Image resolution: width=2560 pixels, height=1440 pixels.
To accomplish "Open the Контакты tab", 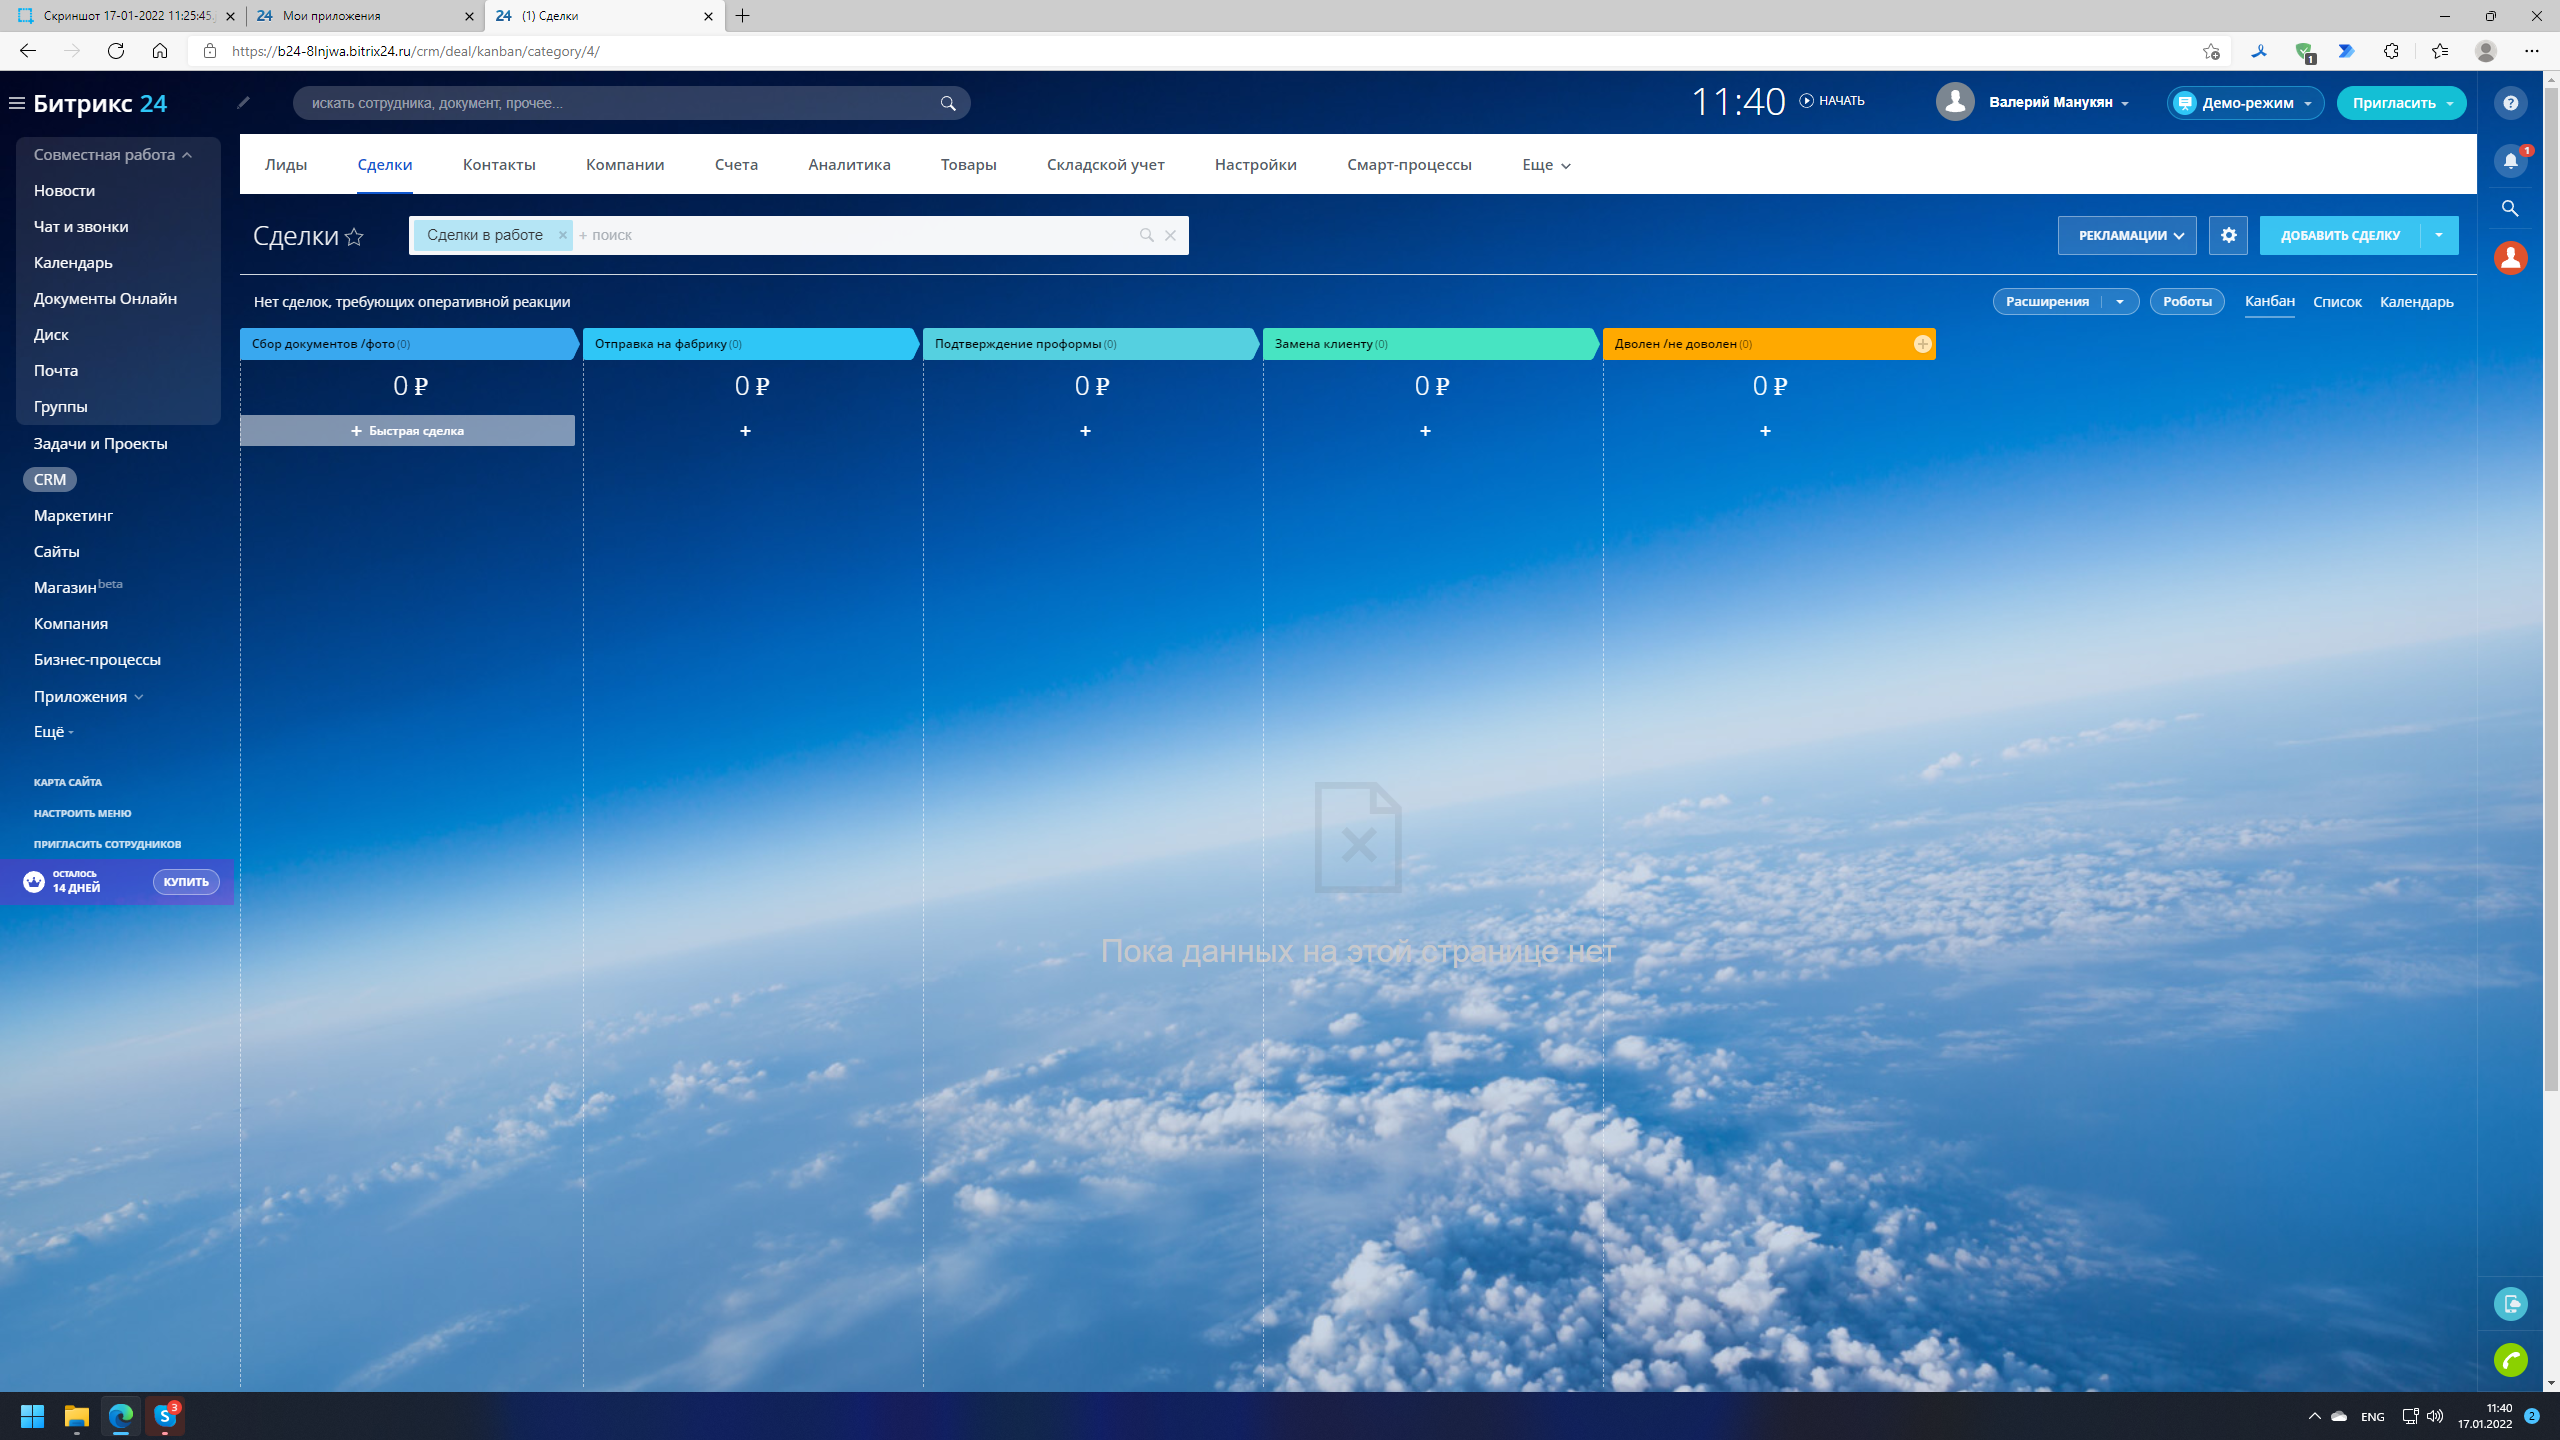I will [x=499, y=165].
